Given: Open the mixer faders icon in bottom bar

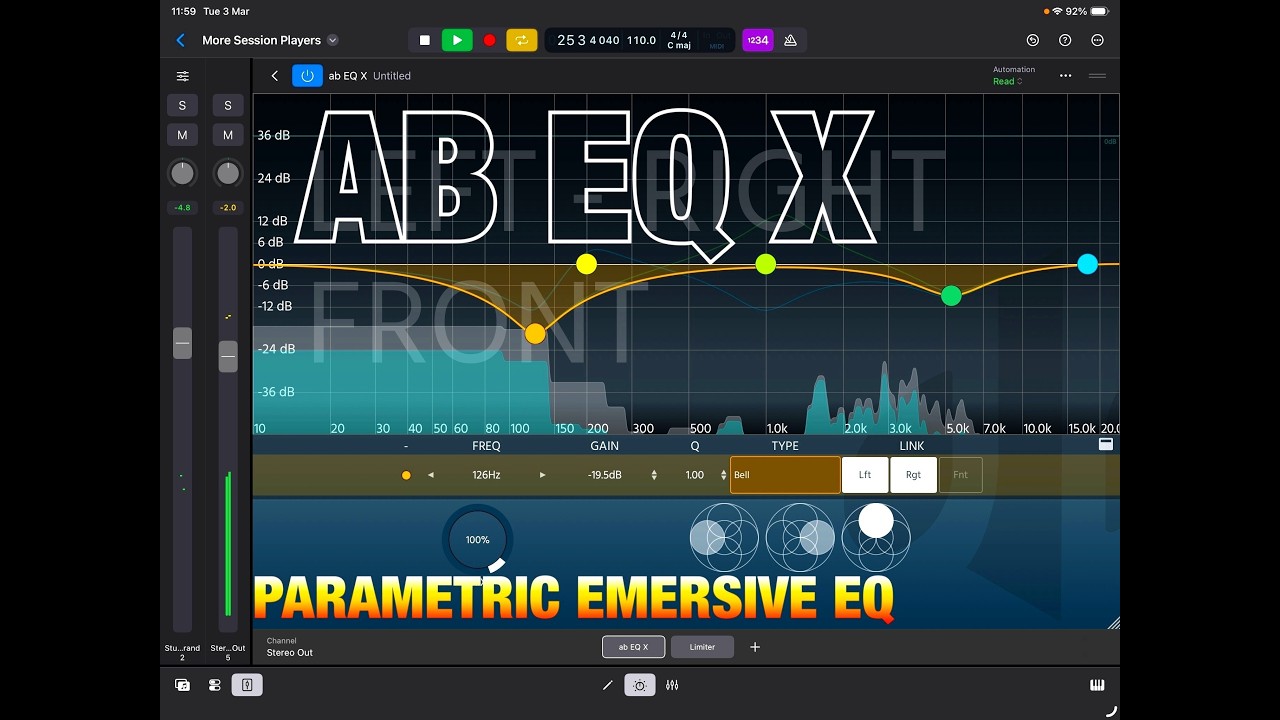Looking at the screenshot, I should pyautogui.click(x=672, y=685).
